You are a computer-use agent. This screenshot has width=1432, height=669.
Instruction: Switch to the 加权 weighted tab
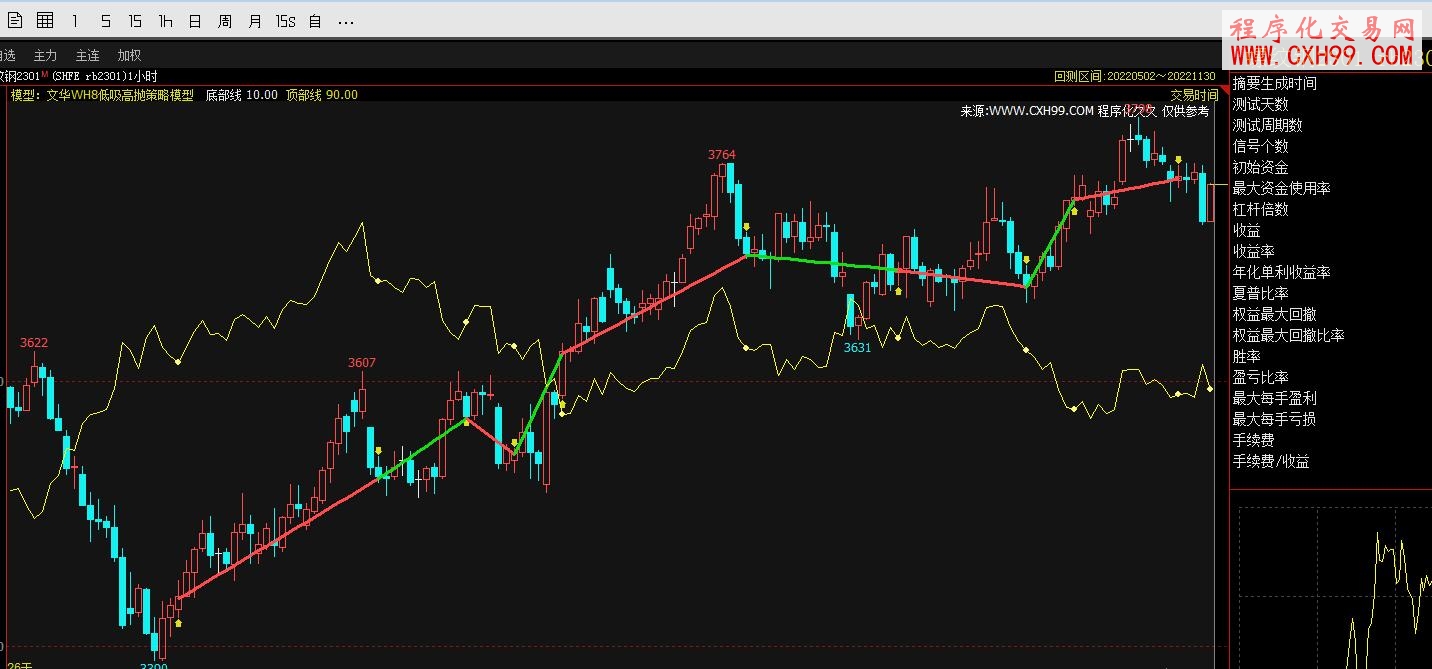coord(130,55)
